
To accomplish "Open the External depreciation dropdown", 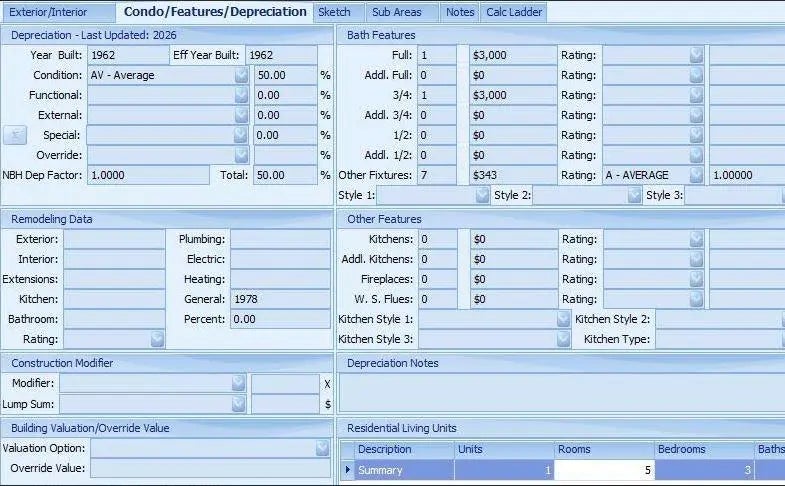I will (x=241, y=115).
